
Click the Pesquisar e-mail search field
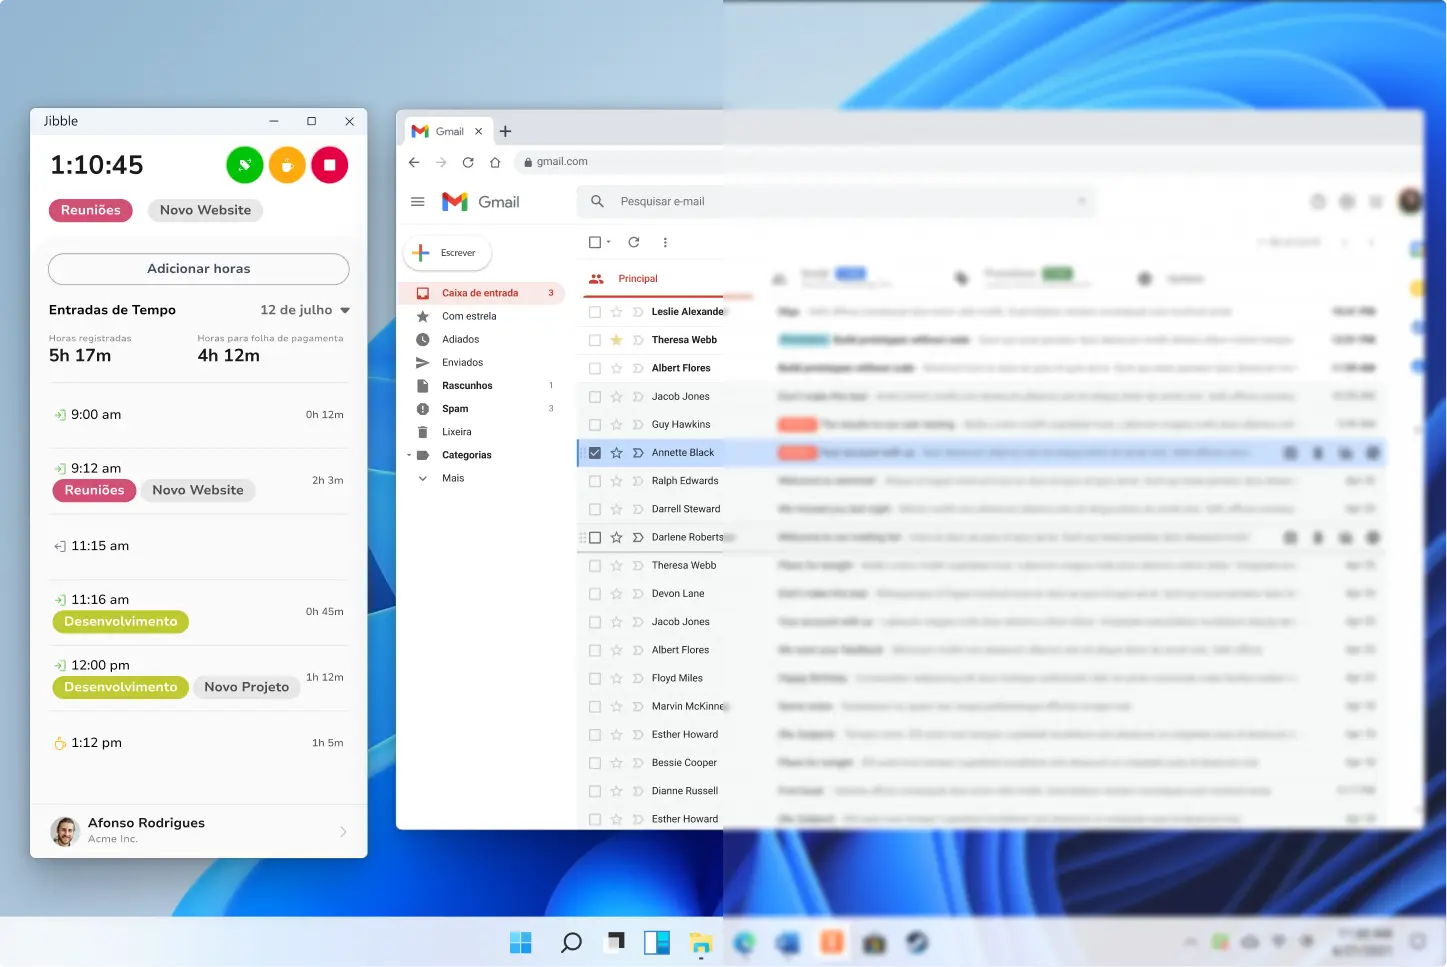coord(836,202)
